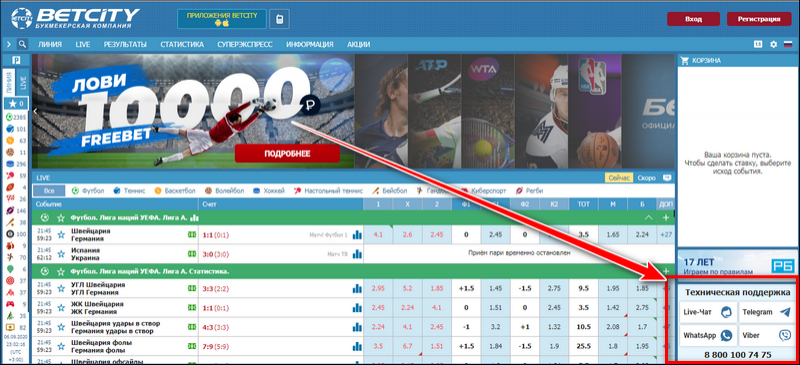The height and width of the screenshot is (365, 800).
Task: Open live video icon for Швейцария – Германия
Action: coord(192,234)
